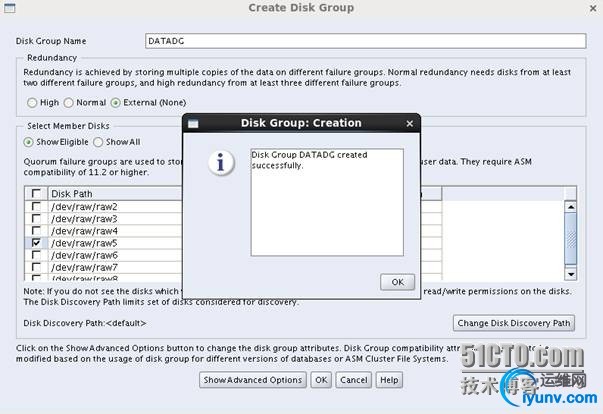Screen dimensions: 603x414
Task: Check the /dev/raw/raw7 disk checkbox
Action: (x=36, y=267)
